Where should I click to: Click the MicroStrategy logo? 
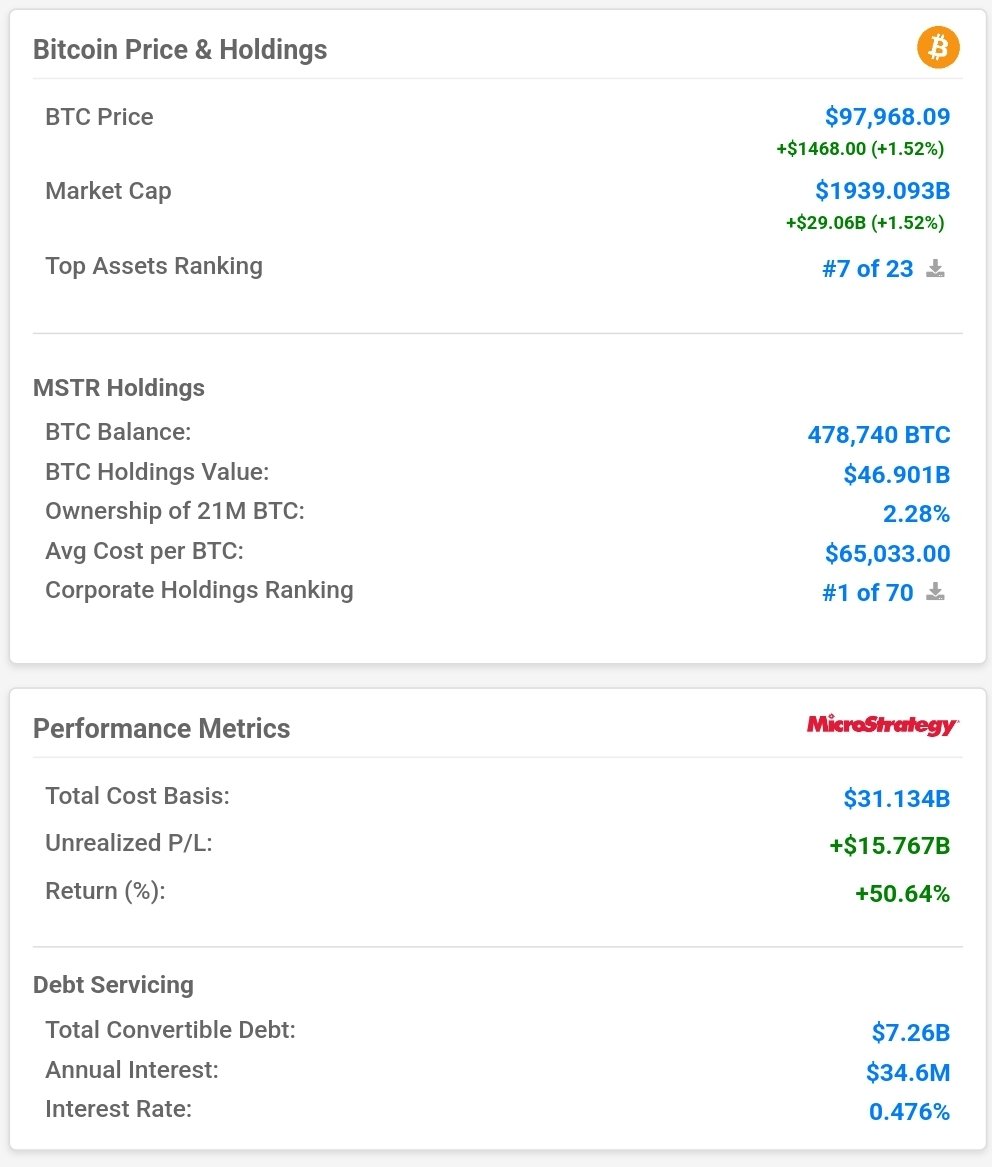(883, 725)
